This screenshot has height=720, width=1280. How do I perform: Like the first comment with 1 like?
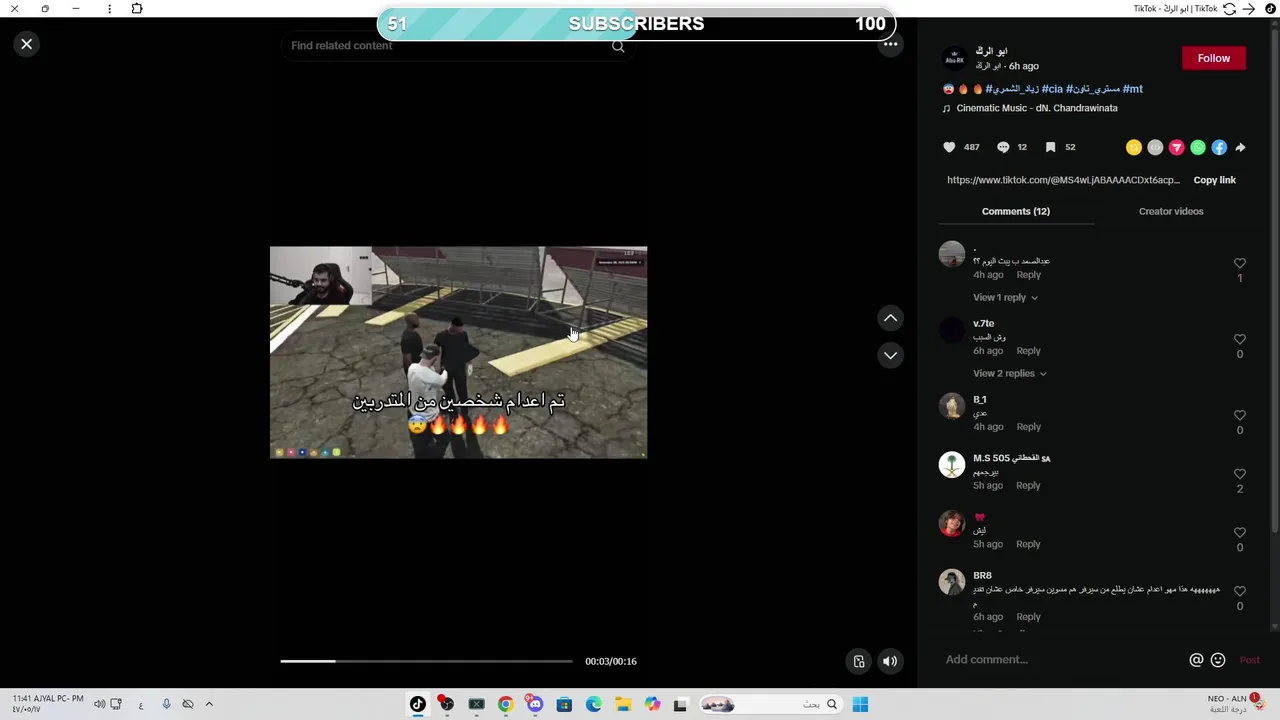1240,263
